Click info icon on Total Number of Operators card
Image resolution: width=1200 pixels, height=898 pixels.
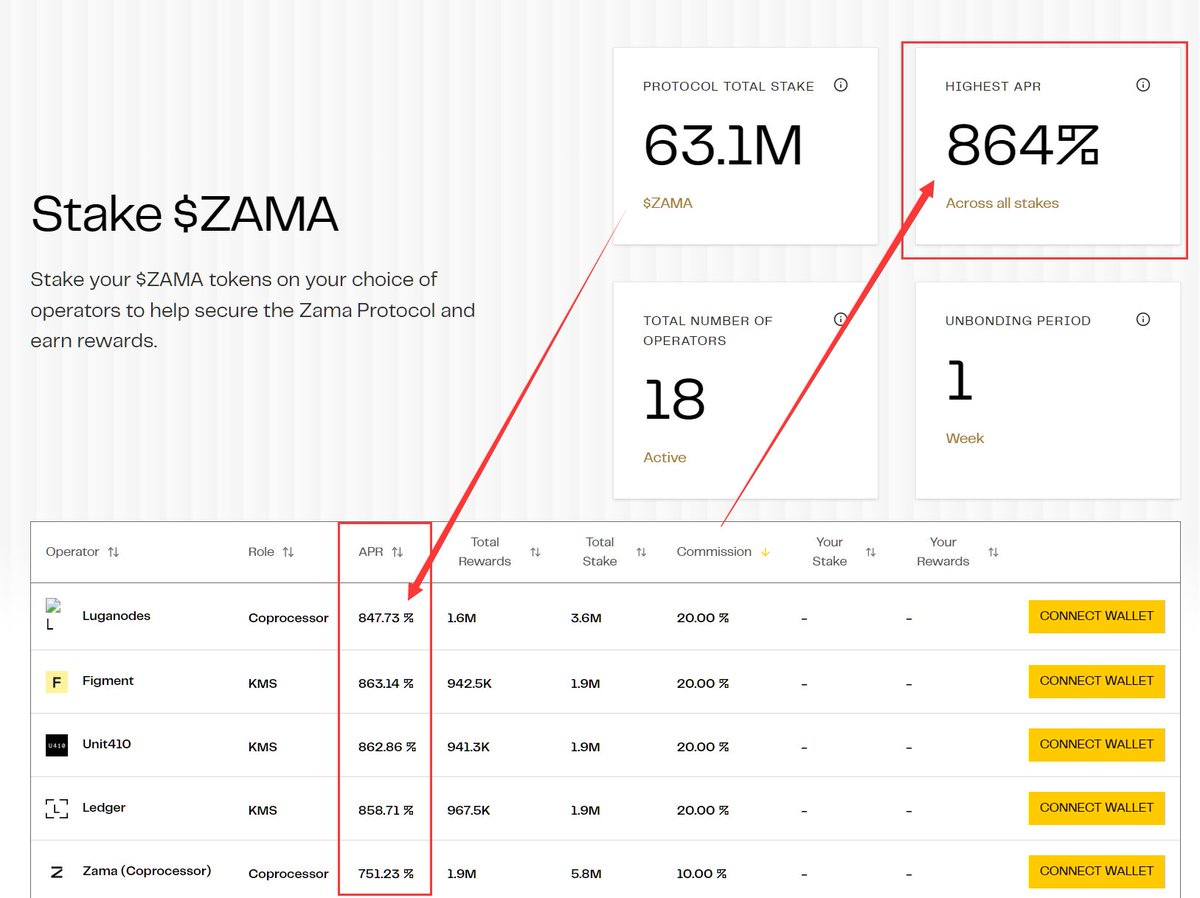tap(841, 319)
